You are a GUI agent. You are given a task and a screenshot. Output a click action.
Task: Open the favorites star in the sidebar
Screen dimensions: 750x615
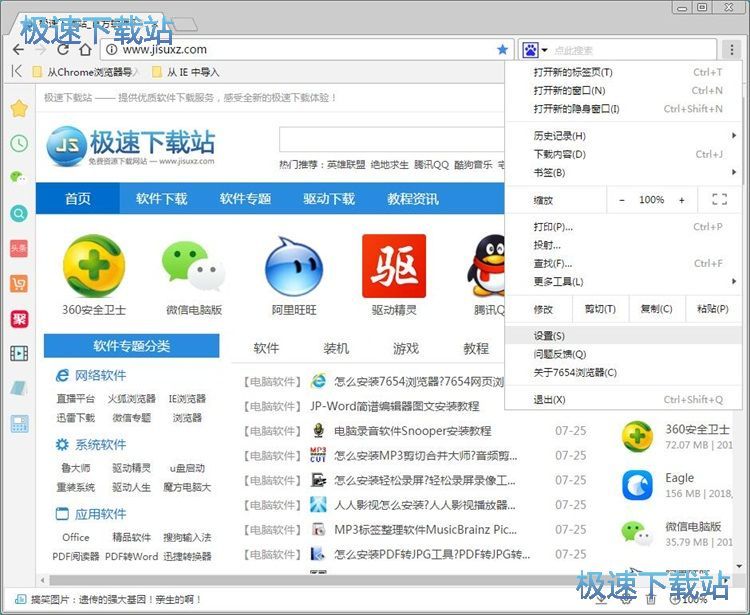18,109
